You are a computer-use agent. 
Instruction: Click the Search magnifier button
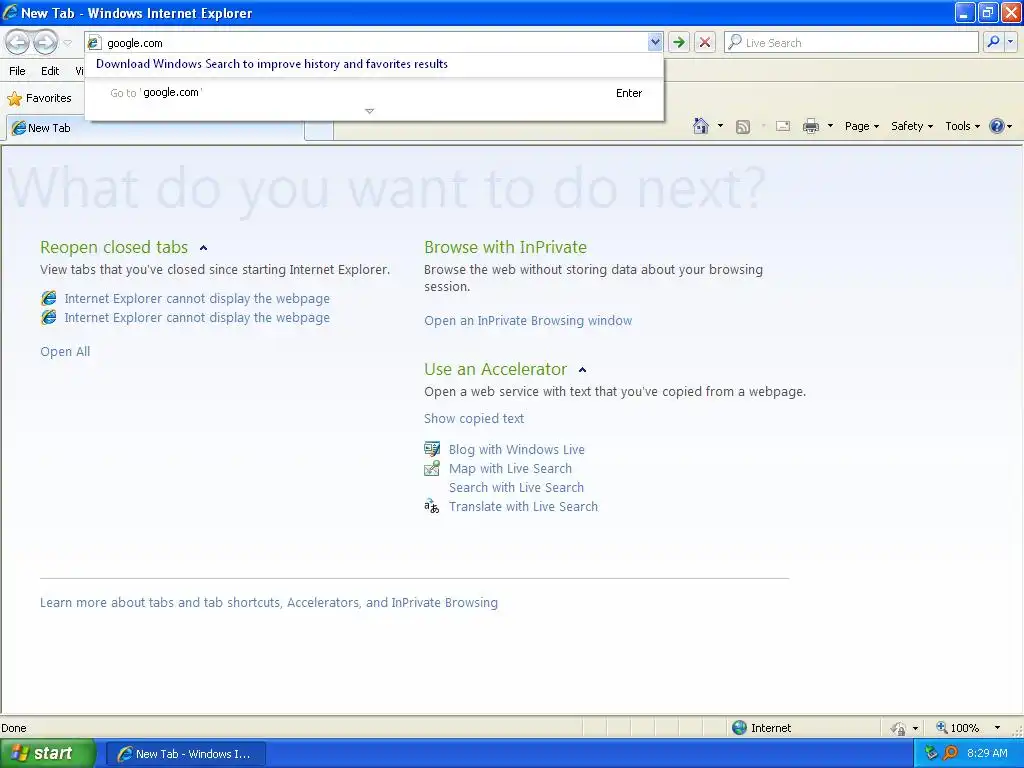993,42
